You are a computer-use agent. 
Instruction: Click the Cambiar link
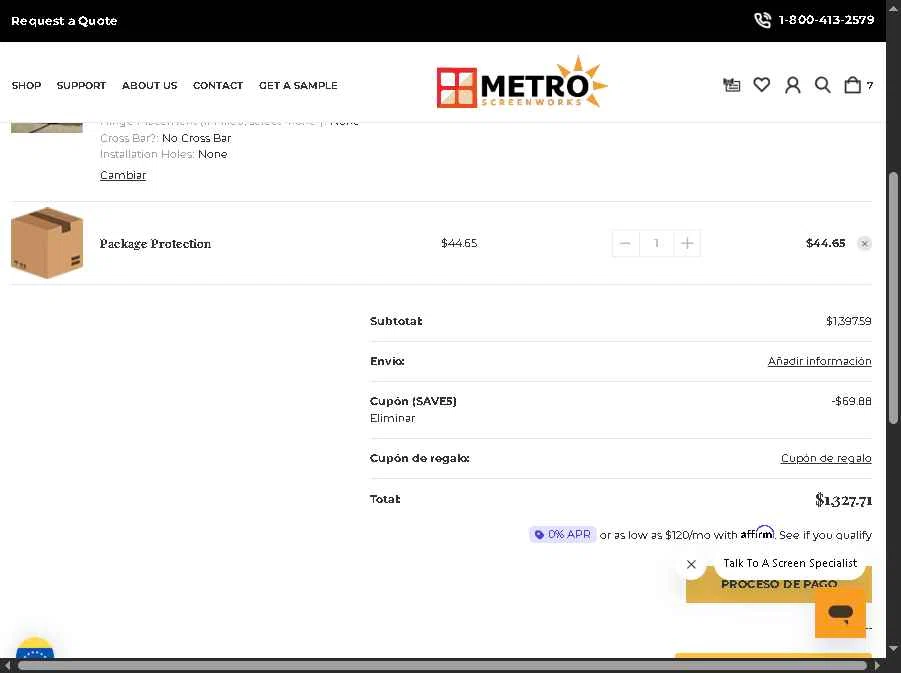123,175
